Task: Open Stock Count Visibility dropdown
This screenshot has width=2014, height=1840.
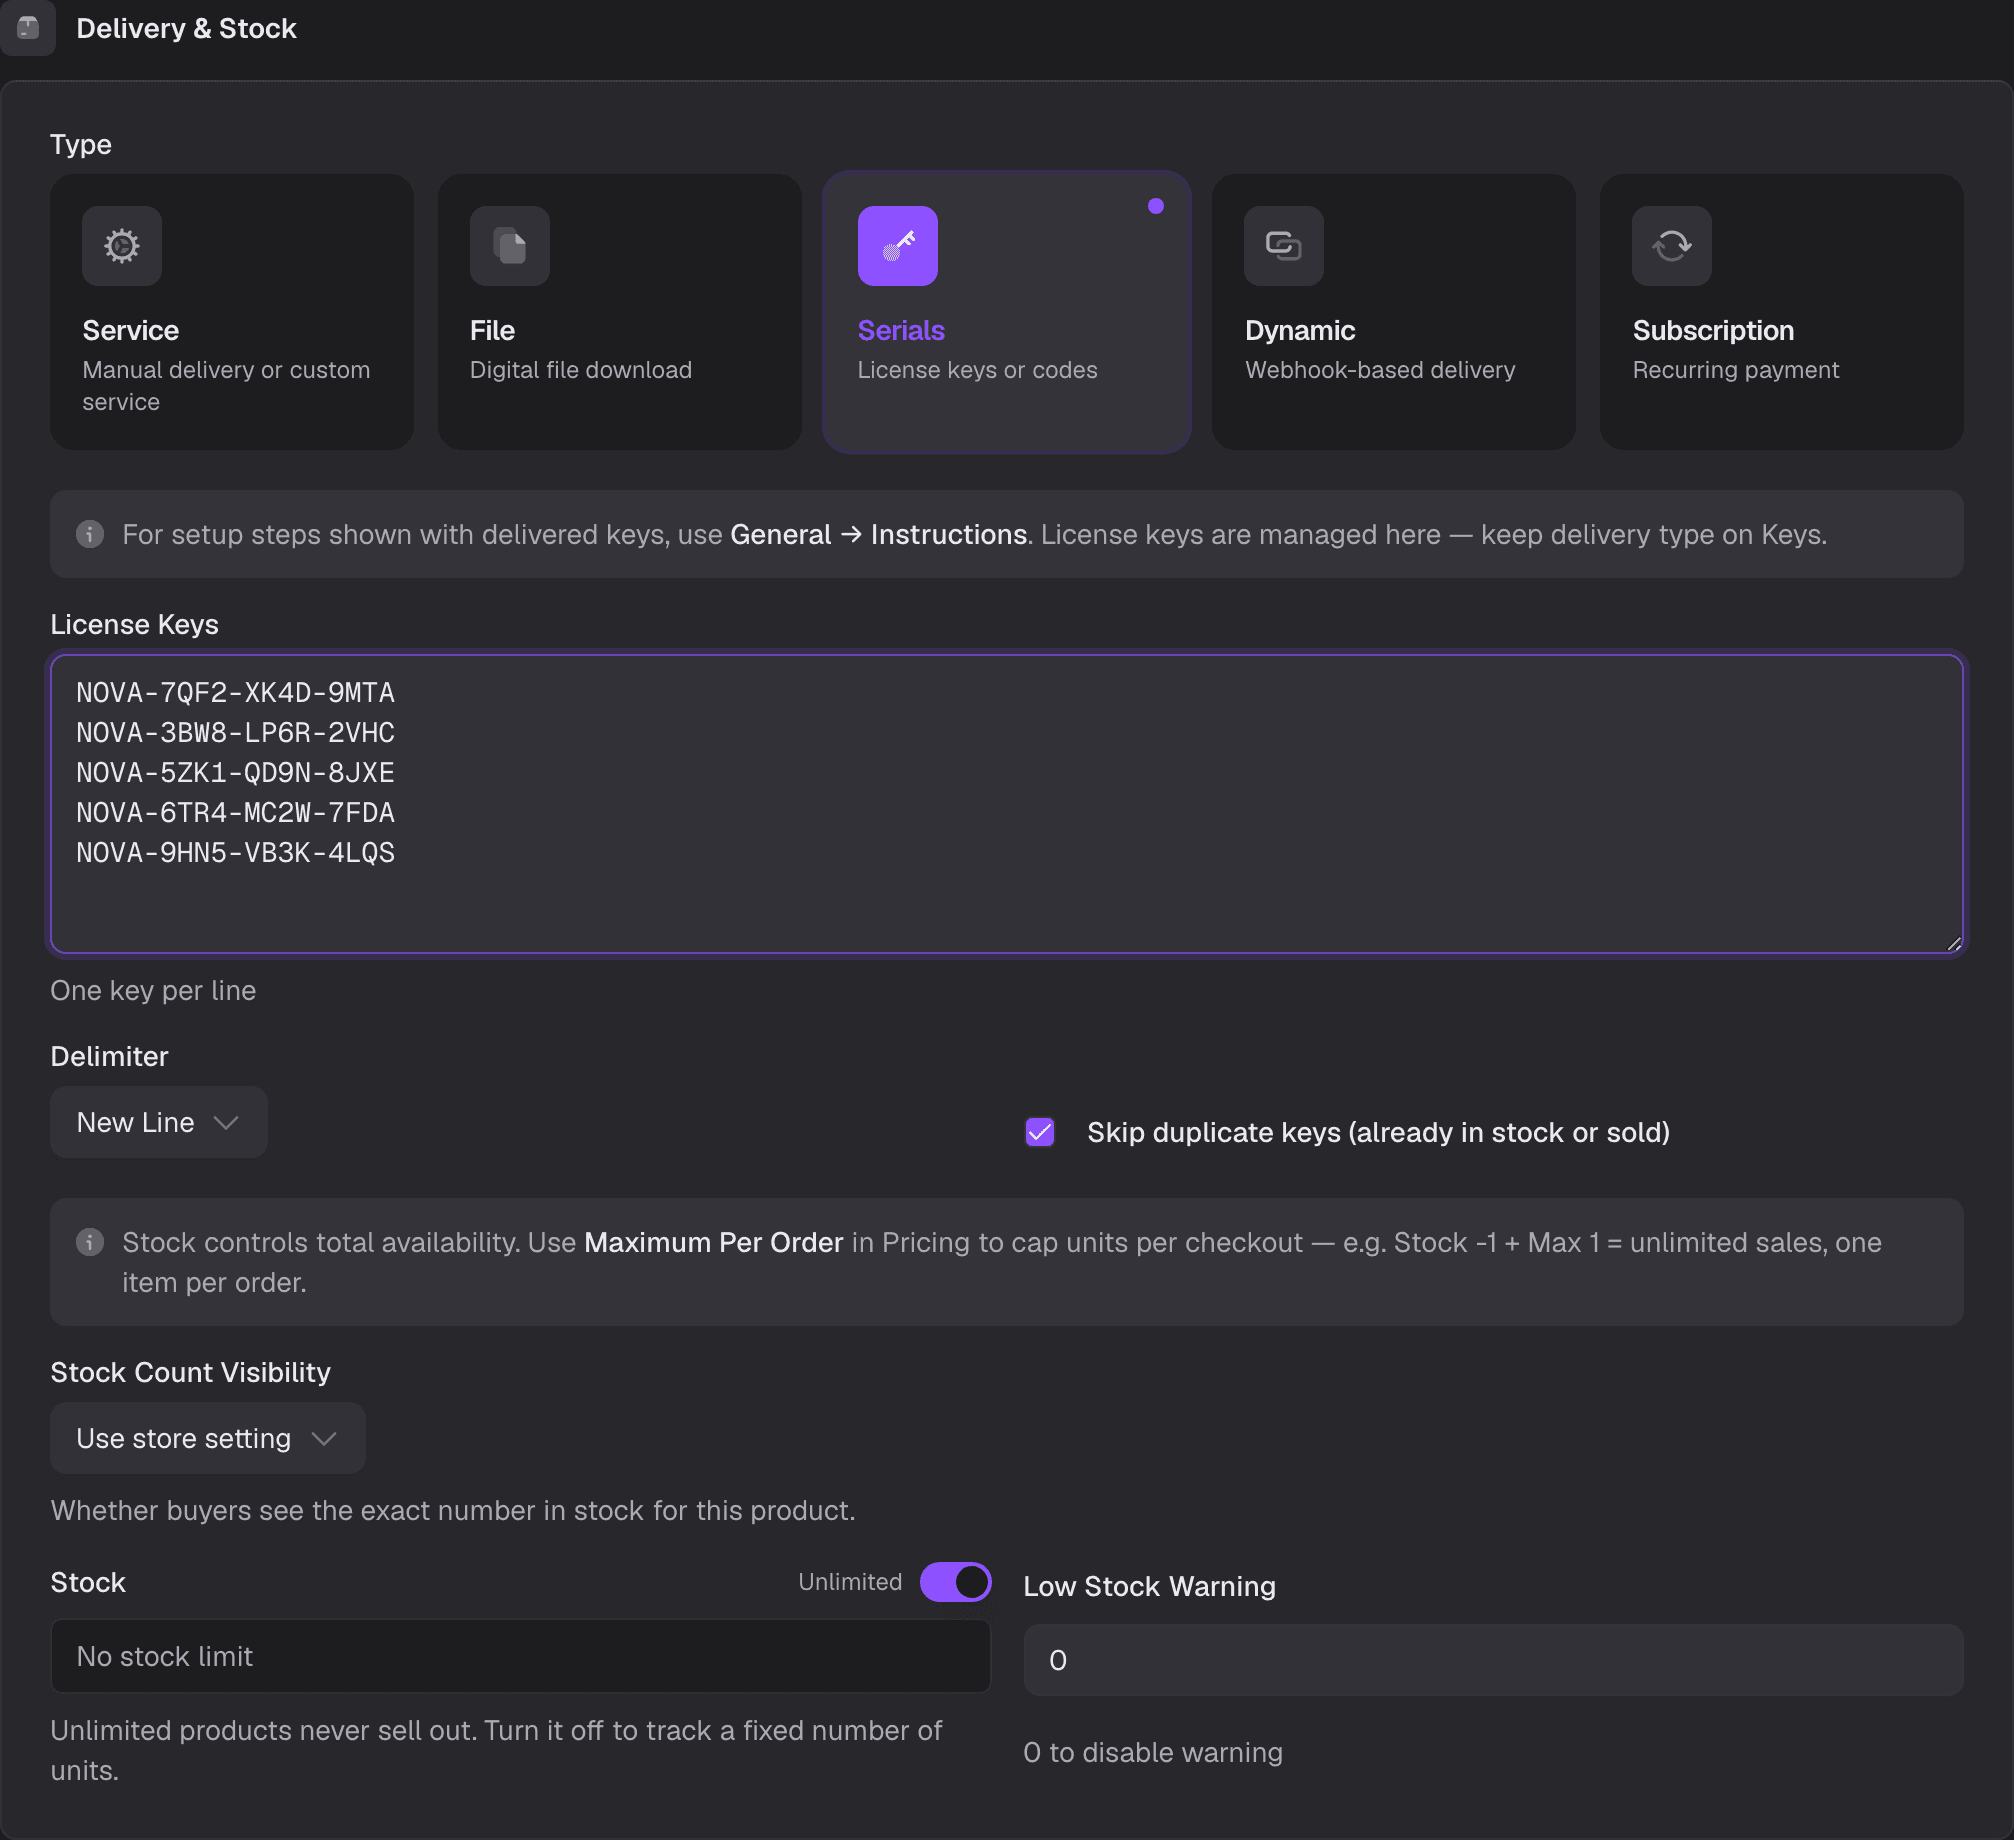Action: [x=208, y=1438]
